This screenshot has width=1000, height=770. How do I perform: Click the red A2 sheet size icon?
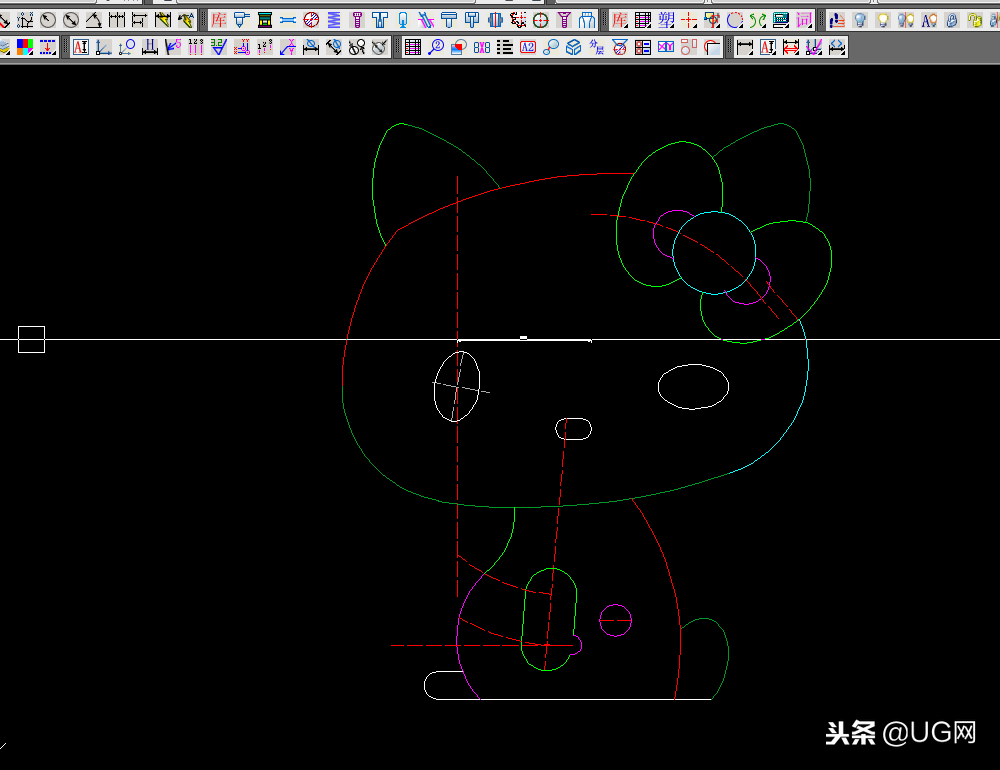tap(528, 47)
